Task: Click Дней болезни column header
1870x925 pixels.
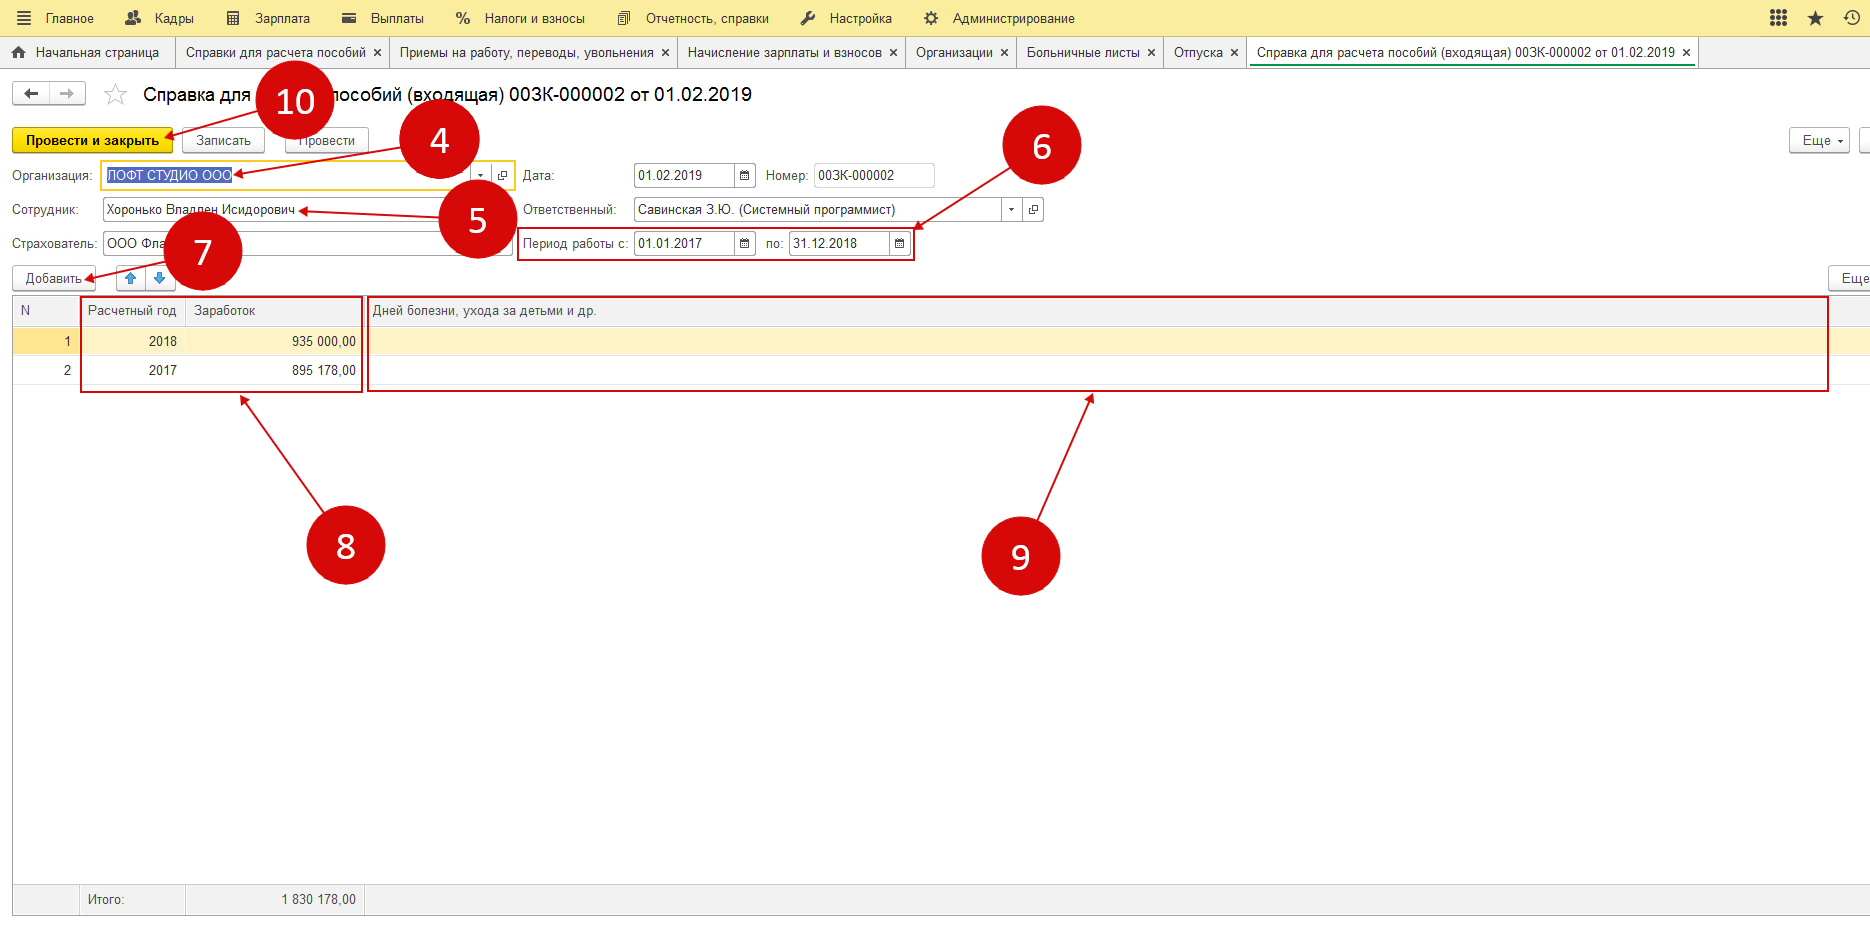Action: coord(1097,311)
